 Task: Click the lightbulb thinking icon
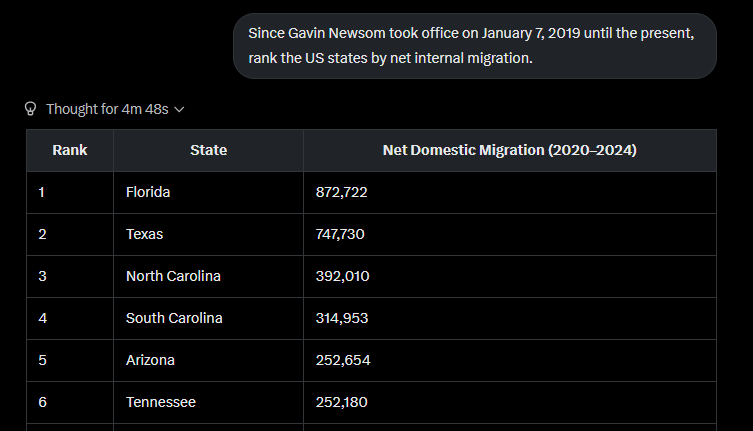tap(30, 109)
